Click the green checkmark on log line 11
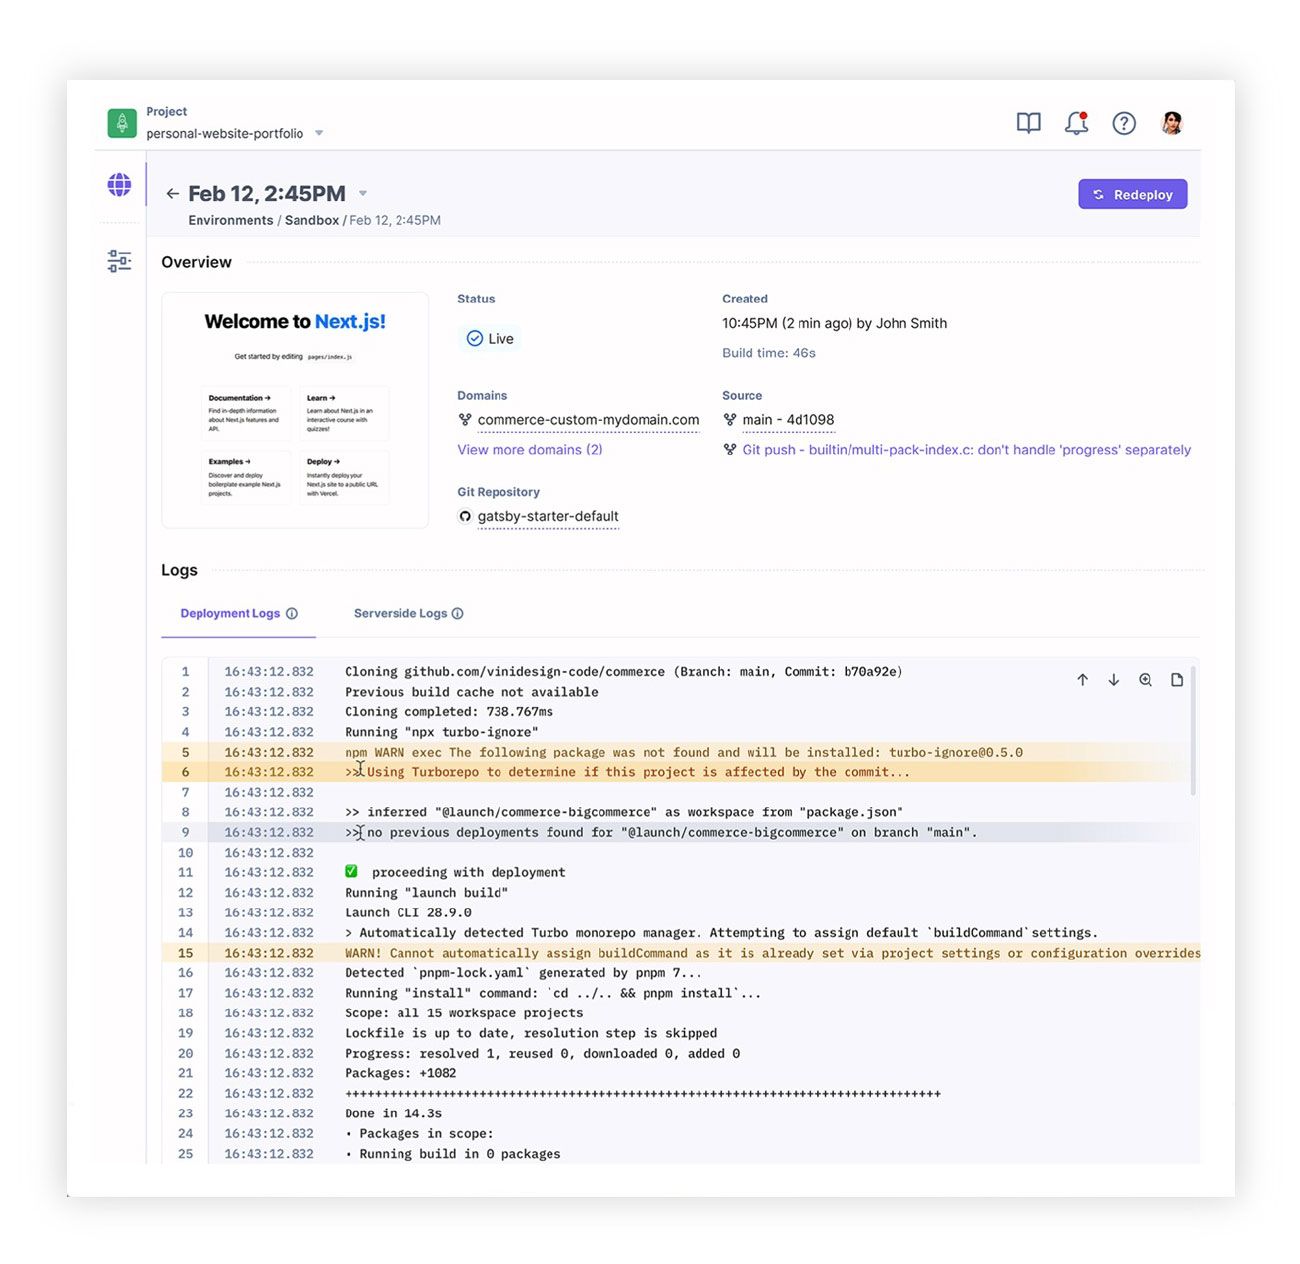Screen dimensions: 1300x1264 351,872
